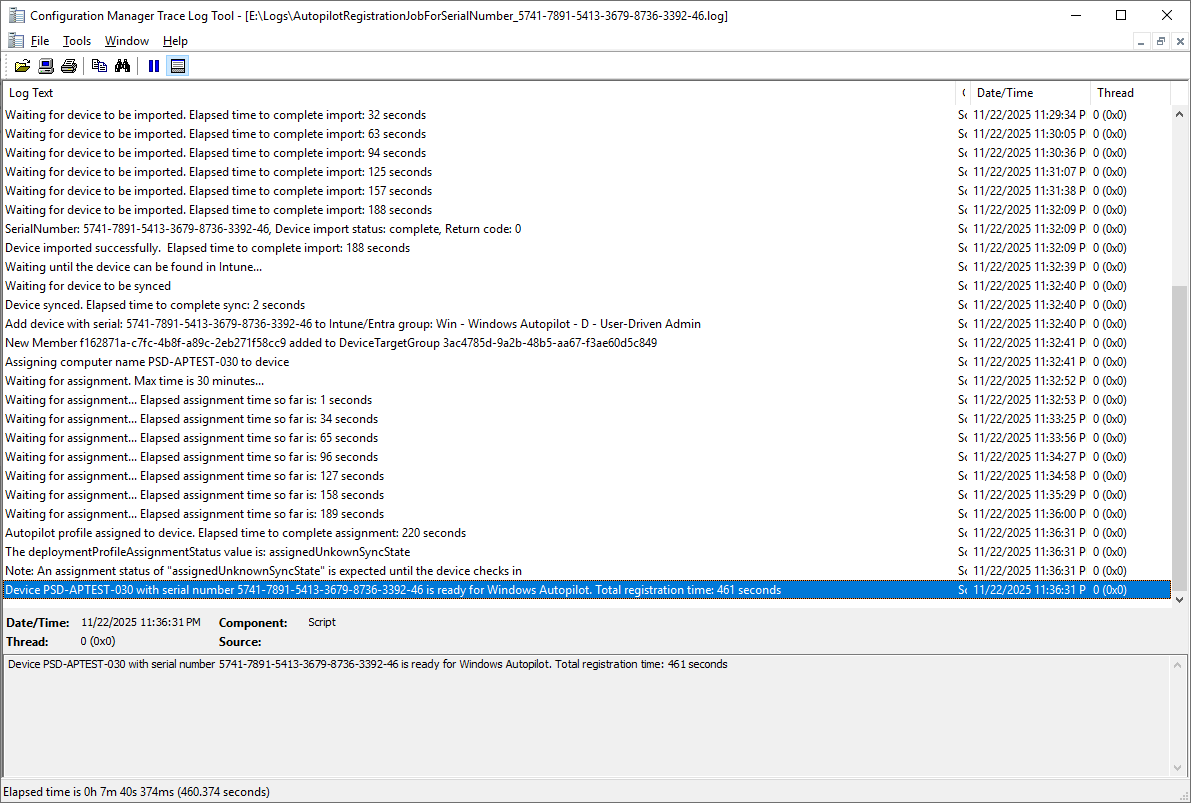The height and width of the screenshot is (803, 1191).
Task: Open Find with the binoculars icon
Action: pos(122,66)
